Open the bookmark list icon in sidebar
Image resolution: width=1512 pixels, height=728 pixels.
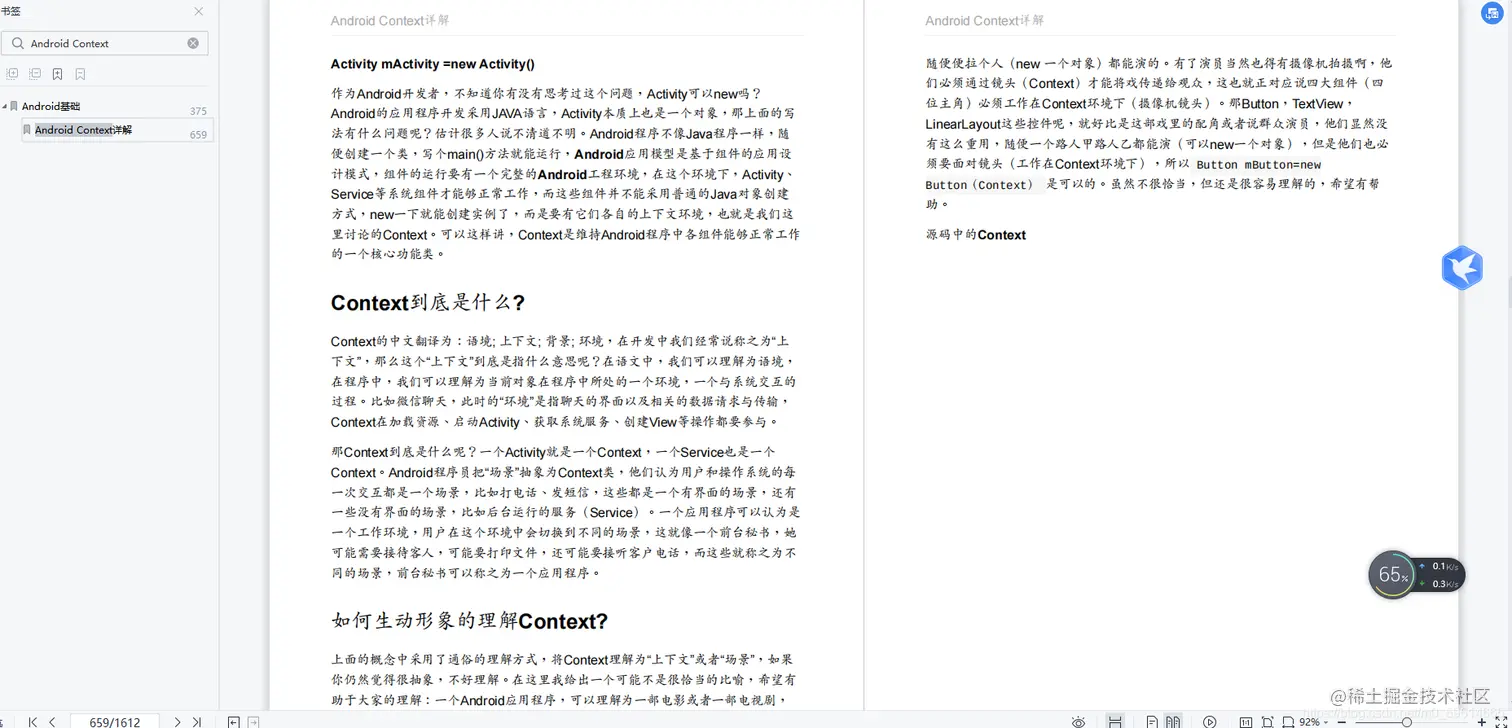pyautogui.click(x=80, y=74)
